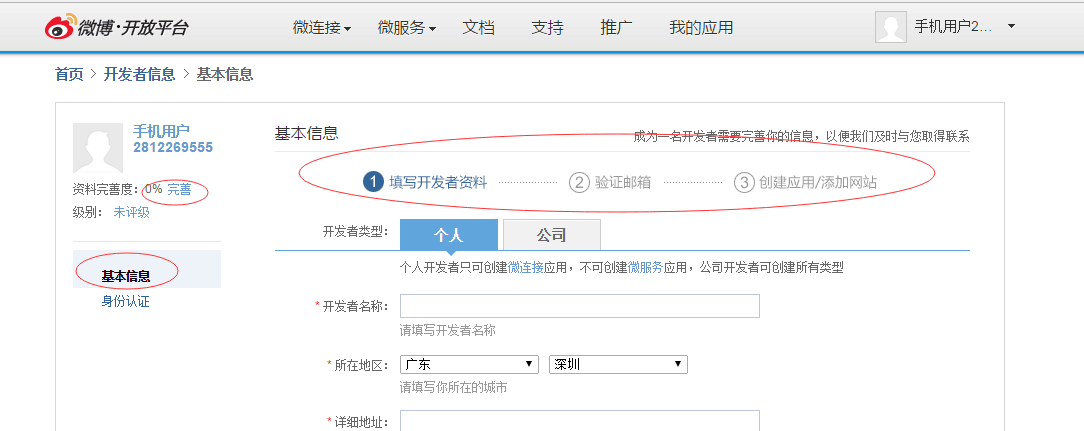The height and width of the screenshot is (431, 1084).
Task: Open the 手机用户 2812269555 profile link
Action: 173,138
